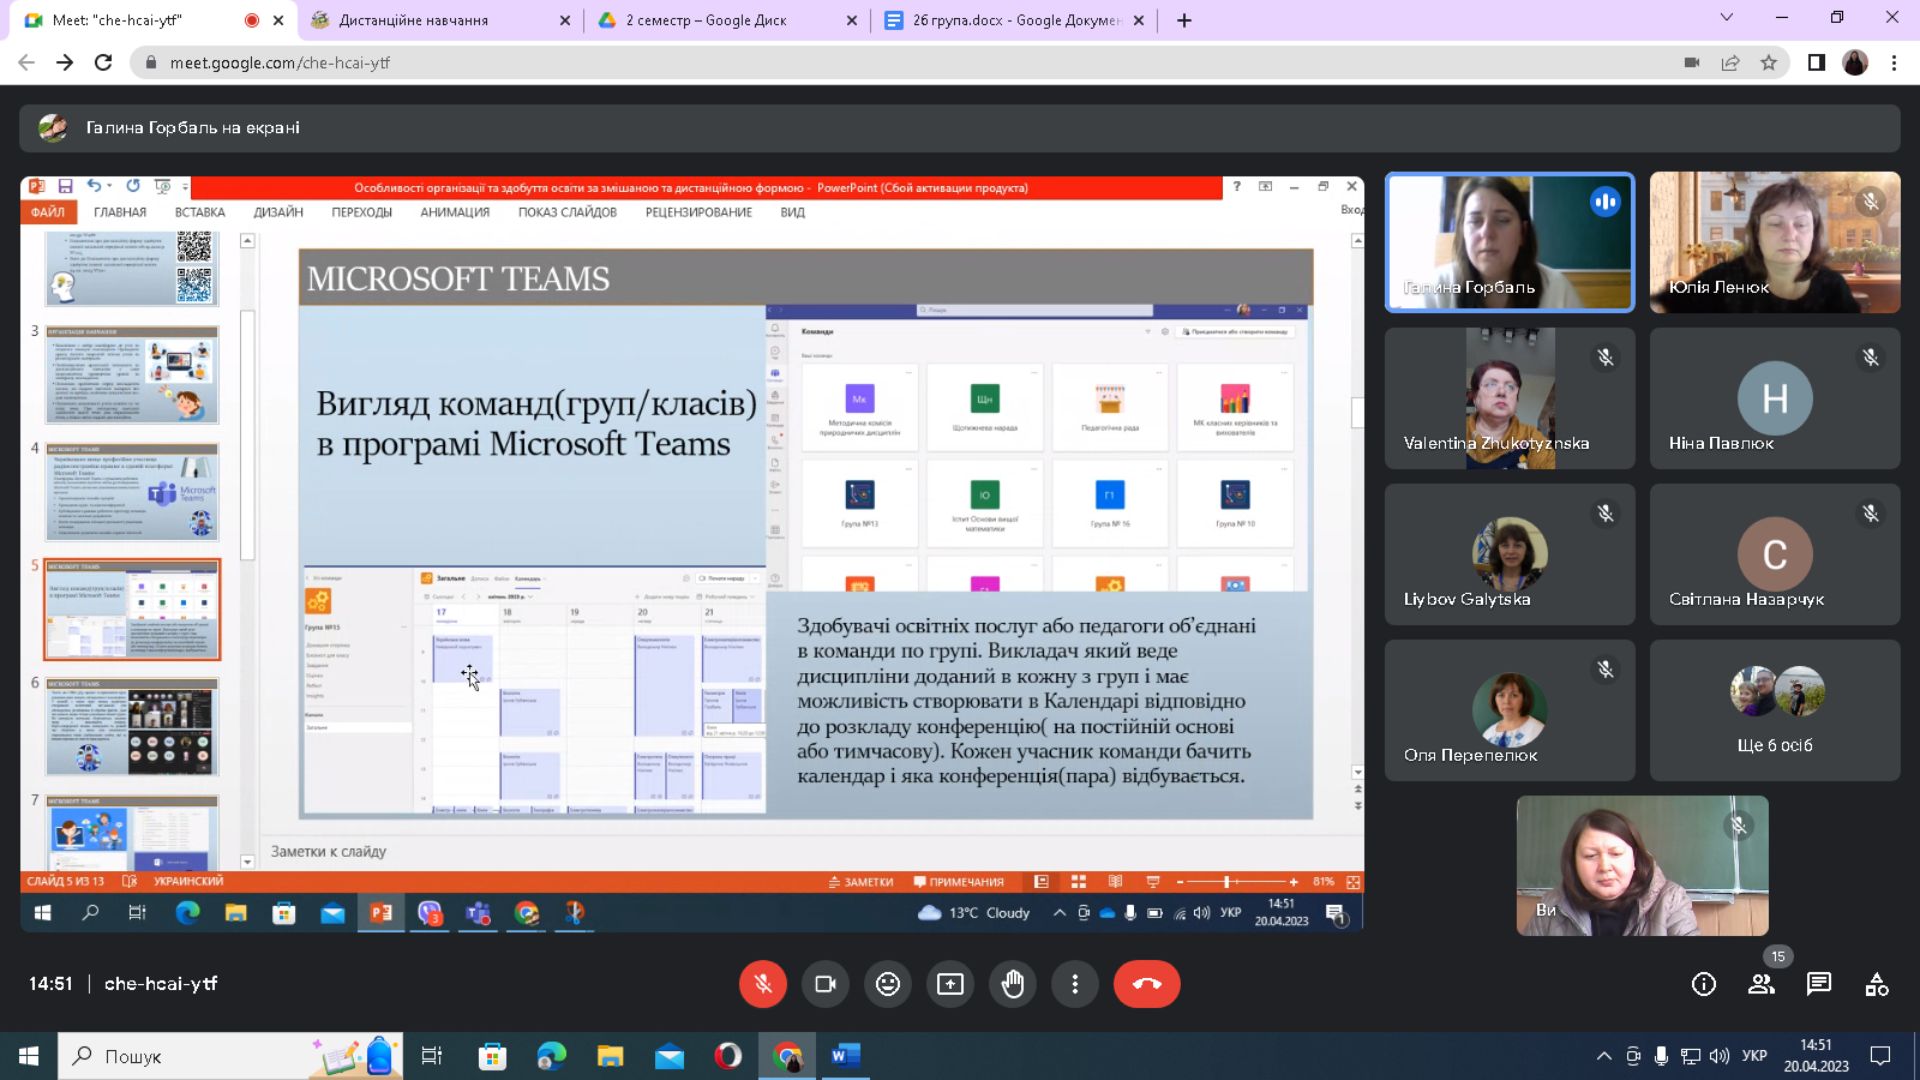Switch to Дистанційне навчання tab
Viewport: 1920px width, 1080px height.
[x=439, y=20]
